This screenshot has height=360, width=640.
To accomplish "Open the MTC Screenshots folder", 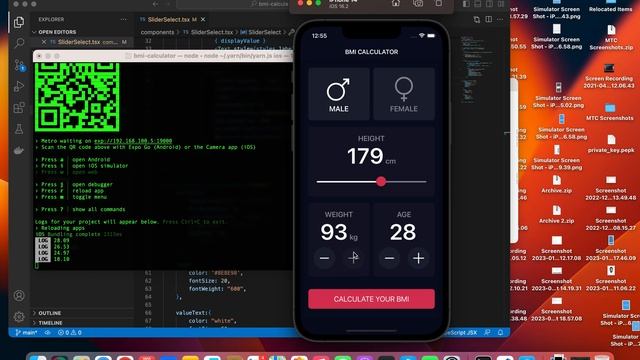I will tap(610, 112).
